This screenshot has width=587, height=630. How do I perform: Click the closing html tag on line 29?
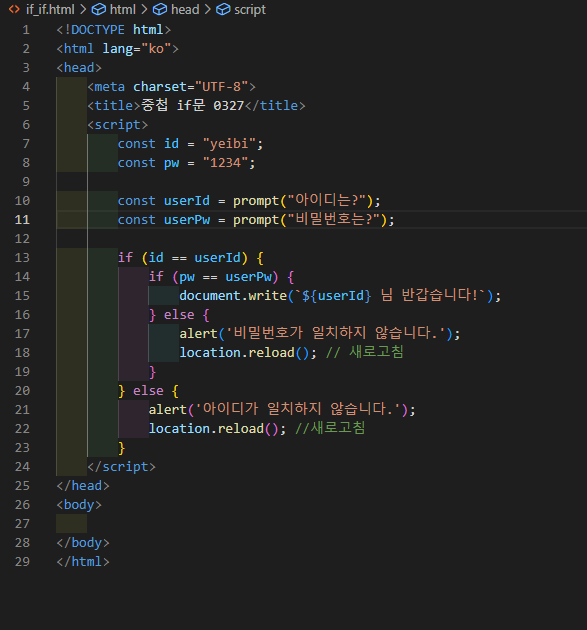click(83, 562)
